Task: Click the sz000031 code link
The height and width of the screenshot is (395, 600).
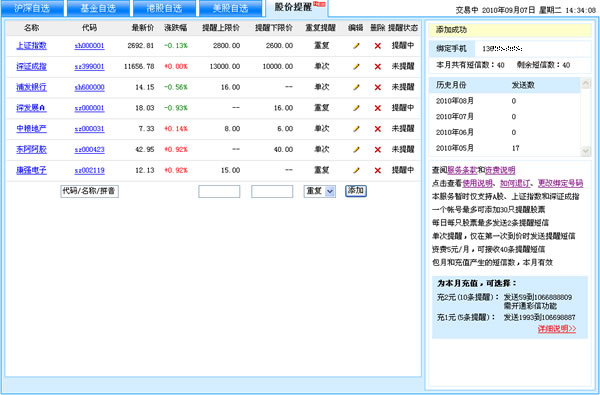Action: (x=90, y=129)
